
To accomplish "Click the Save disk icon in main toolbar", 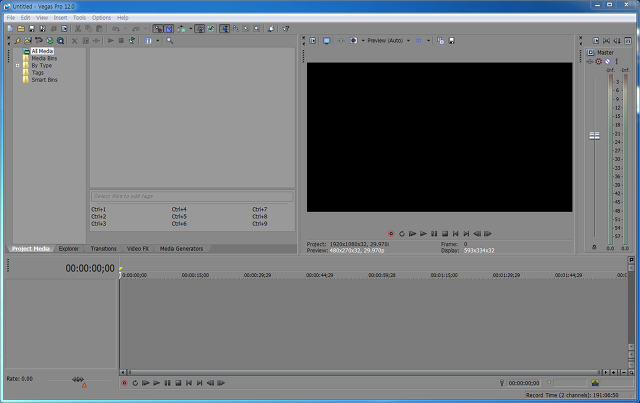I will 31,29.
